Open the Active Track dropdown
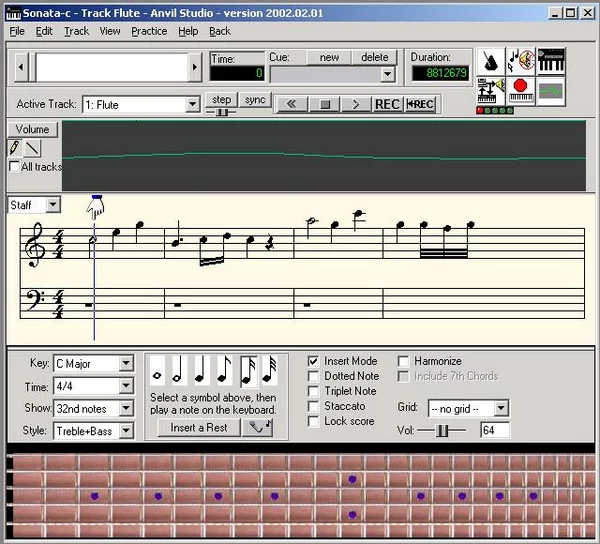The height and width of the screenshot is (544, 600). 192,104
